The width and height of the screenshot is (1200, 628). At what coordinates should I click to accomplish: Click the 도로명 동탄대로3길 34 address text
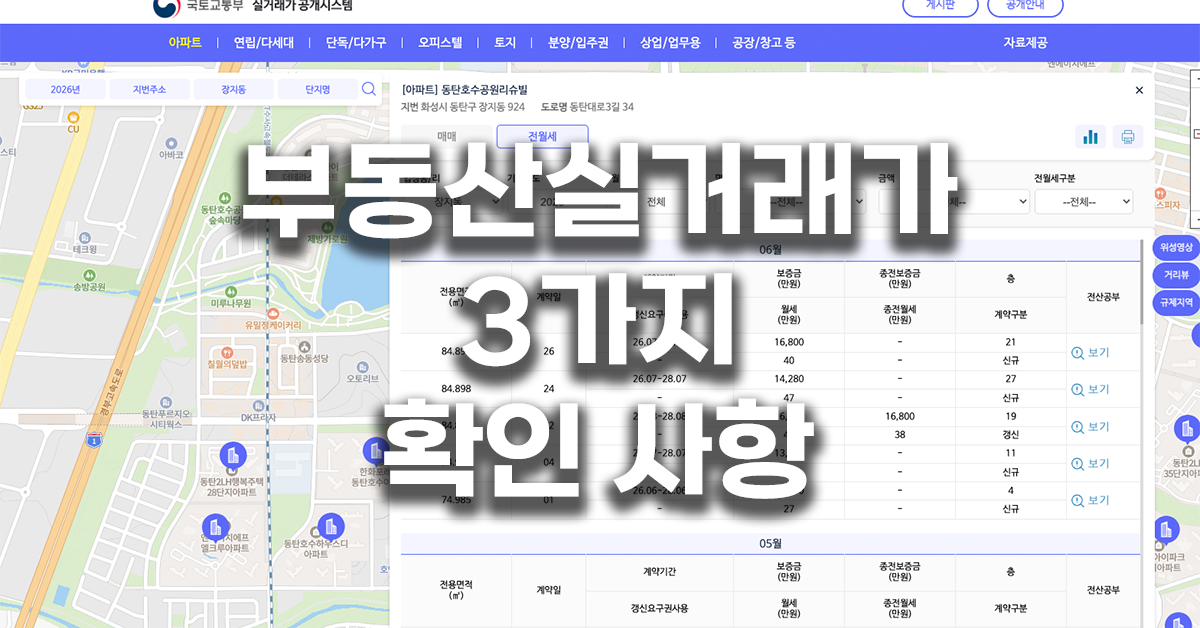pyautogui.click(x=587, y=107)
